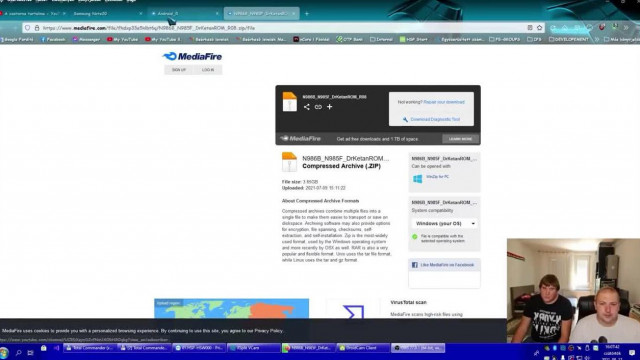Click the padlock site security icon
Viewport: 640px width, 360px height.
click(37, 28)
